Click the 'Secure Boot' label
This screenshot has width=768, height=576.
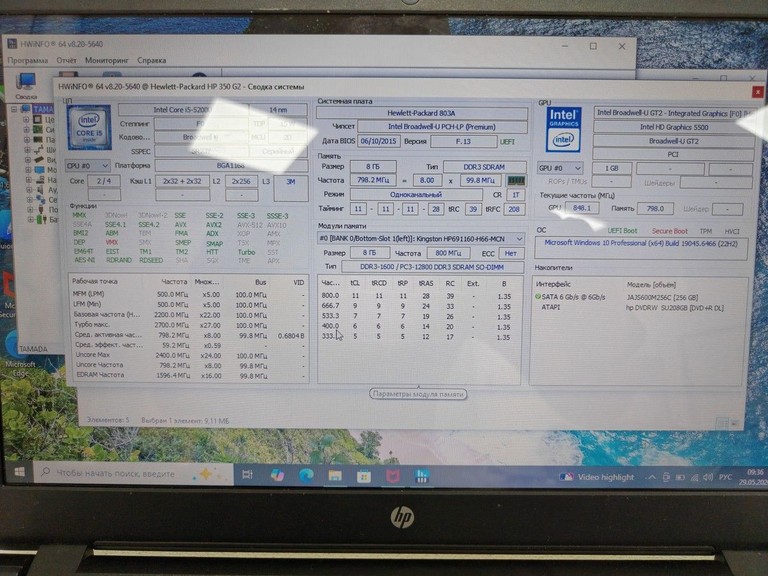669,231
